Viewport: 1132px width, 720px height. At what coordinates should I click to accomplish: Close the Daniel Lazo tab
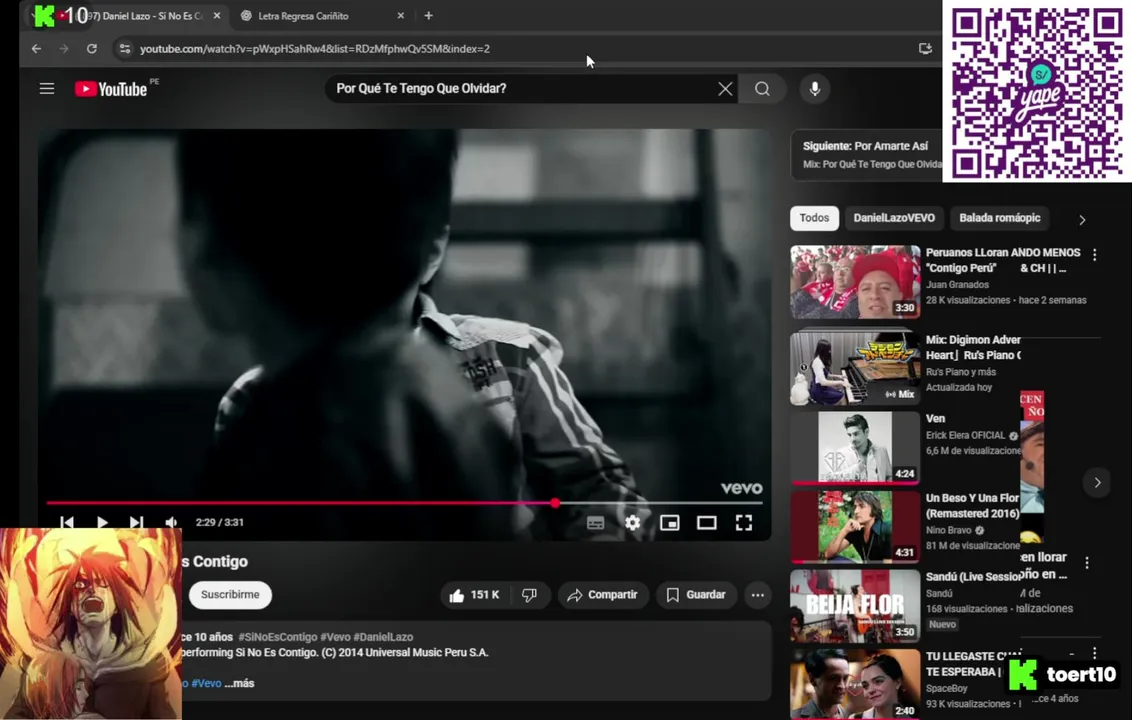click(x=217, y=15)
